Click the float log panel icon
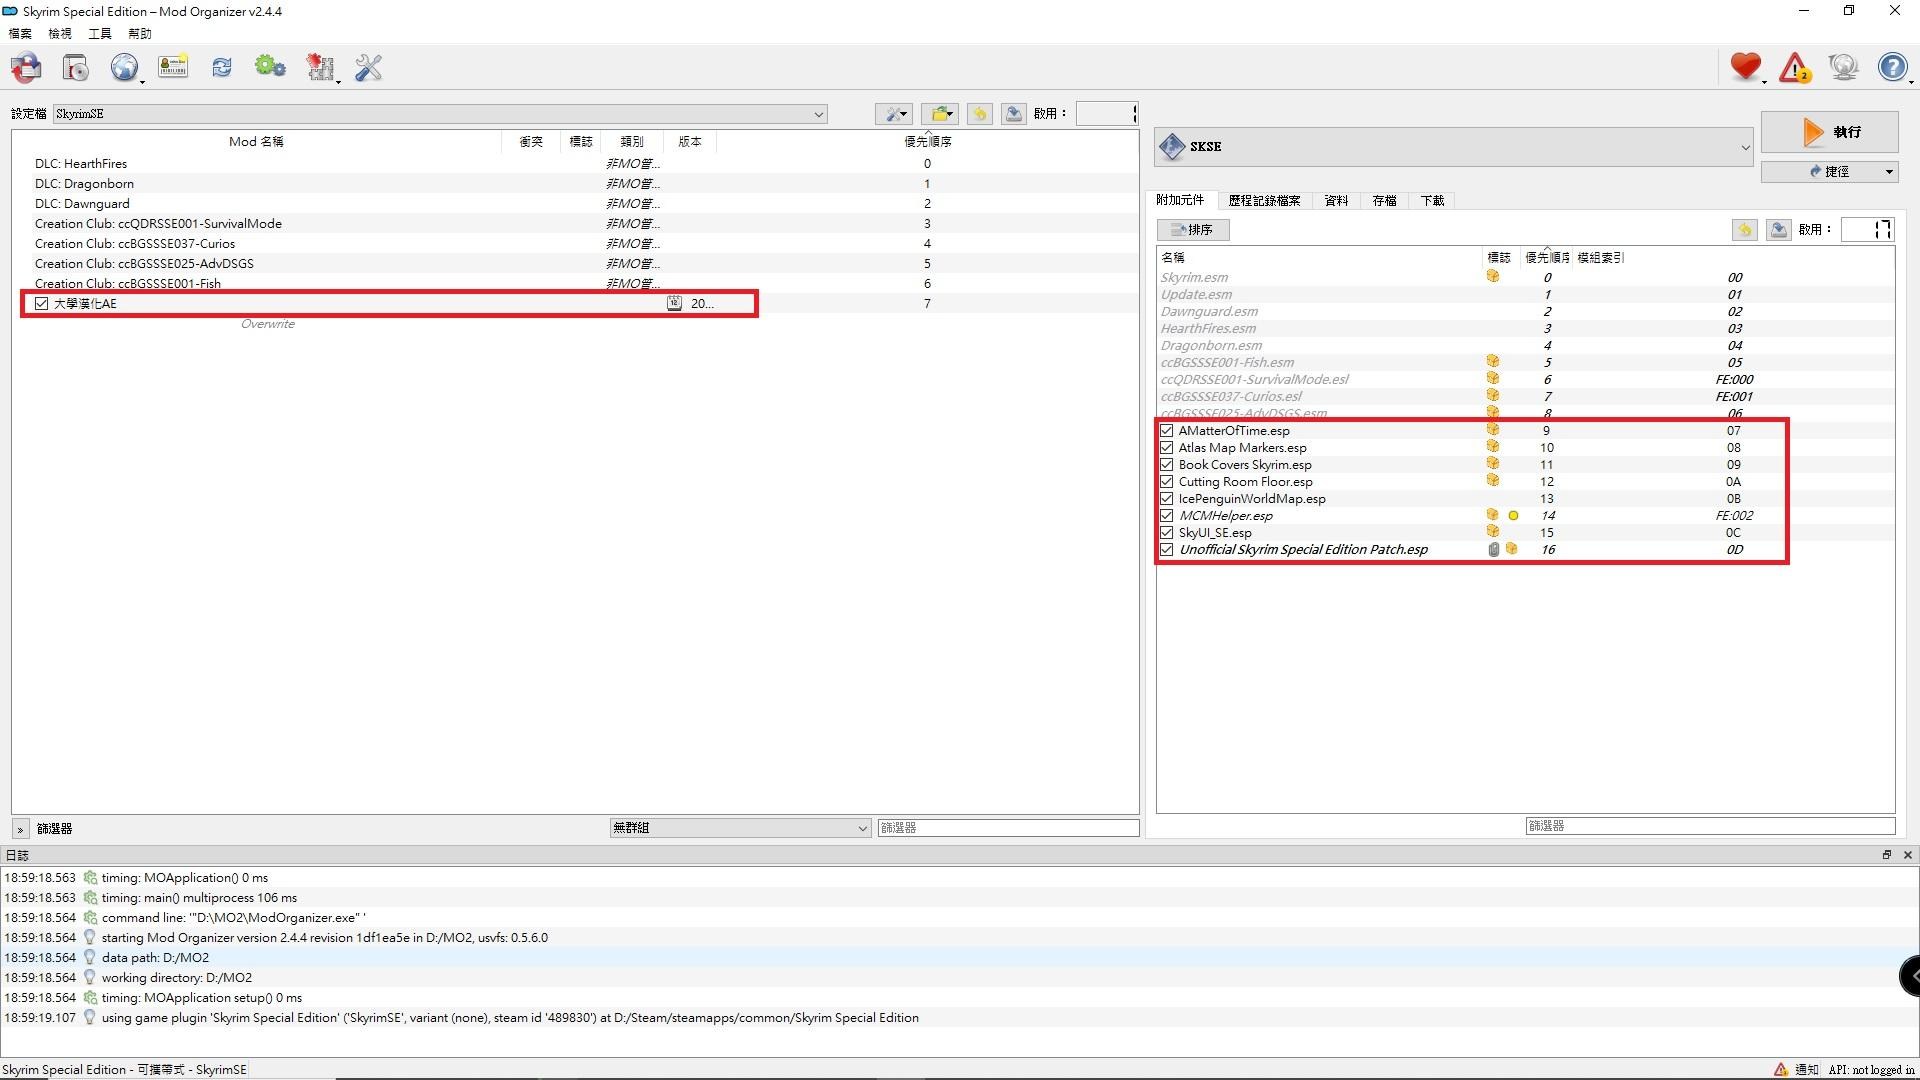This screenshot has width=1920, height=1080. point(1887,855)
